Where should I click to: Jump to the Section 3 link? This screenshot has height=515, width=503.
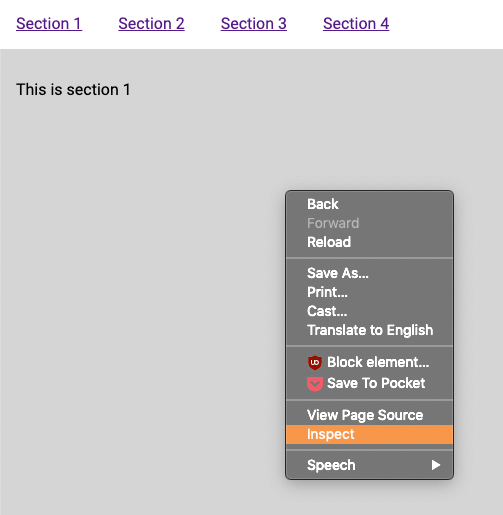click(x=254, y=24)
